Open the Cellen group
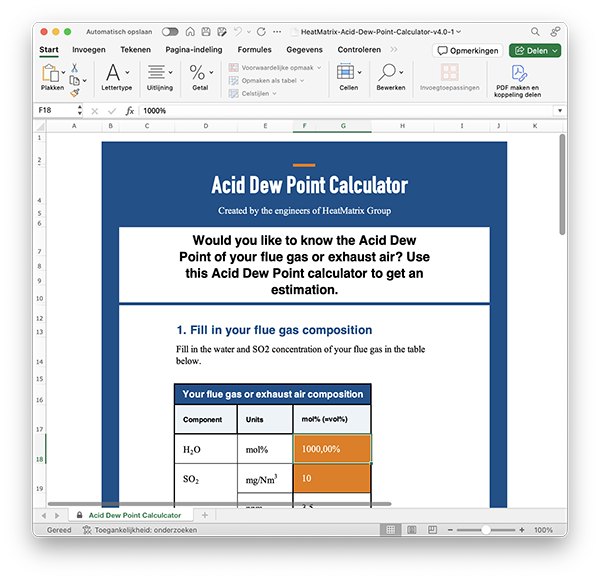600x580 pixels. [x=349, y=77]
